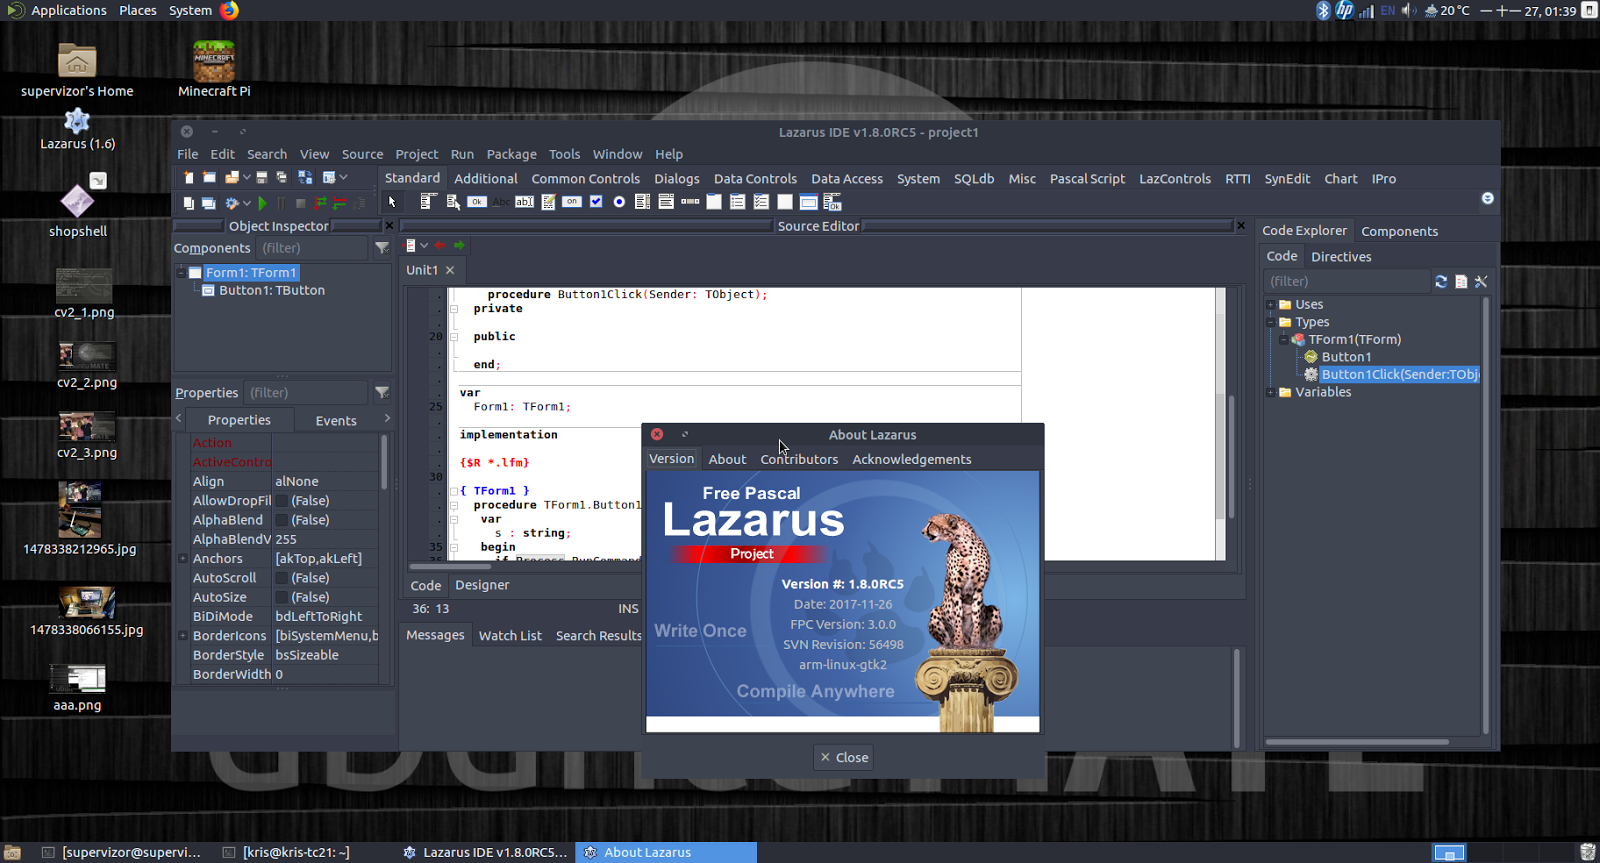
Task: Expand the Anchors property
Action: (x=183, y=559)
